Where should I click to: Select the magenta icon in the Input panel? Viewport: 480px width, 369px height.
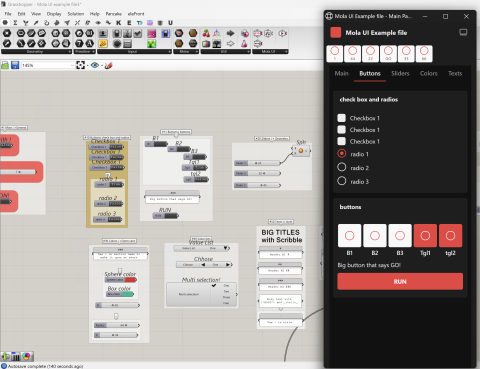point(152,33)
